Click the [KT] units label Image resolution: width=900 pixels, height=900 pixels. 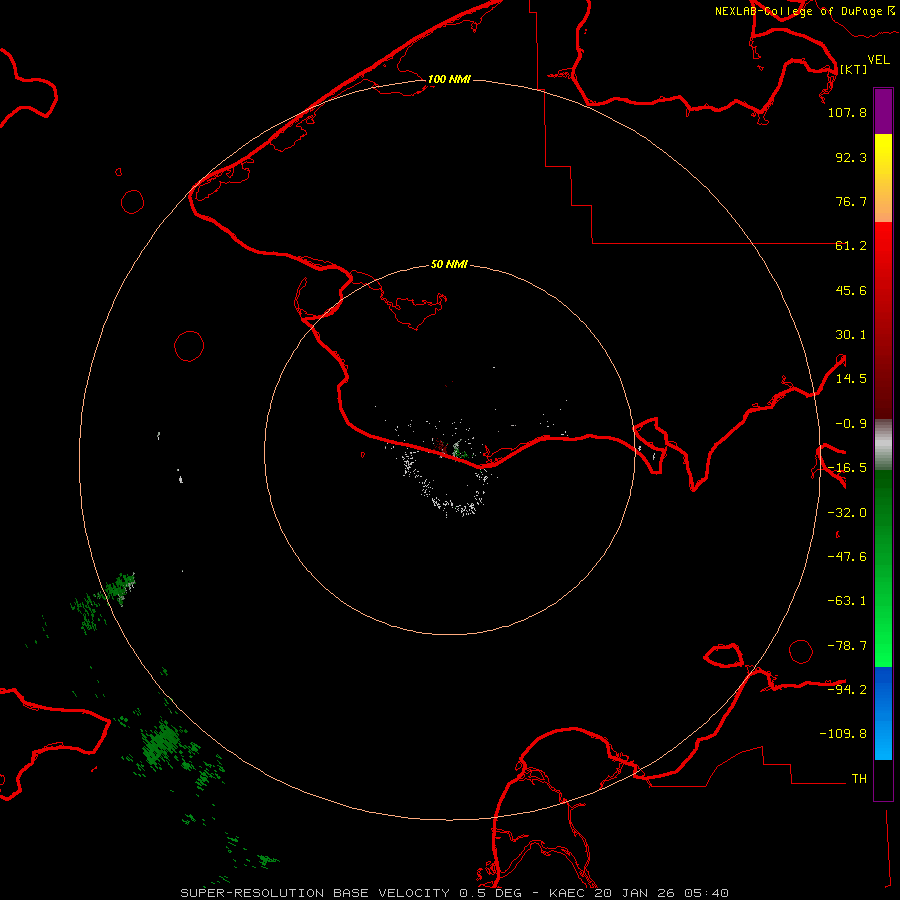pyautogui.click(x=853, y=69)
